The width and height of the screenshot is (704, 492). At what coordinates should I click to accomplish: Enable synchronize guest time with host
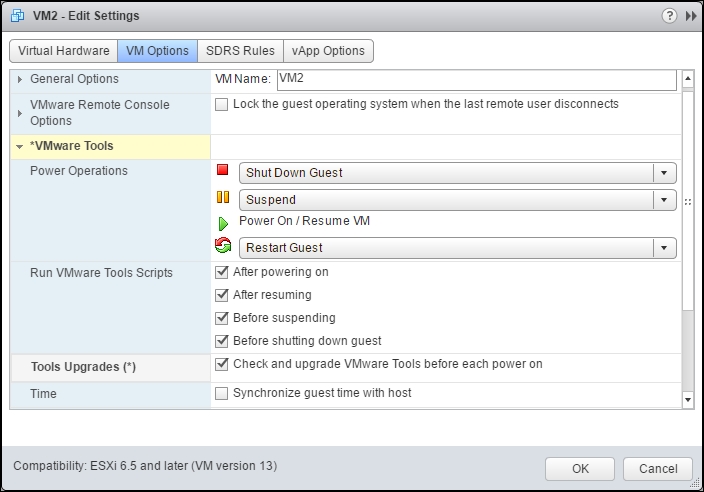[221, 393]
